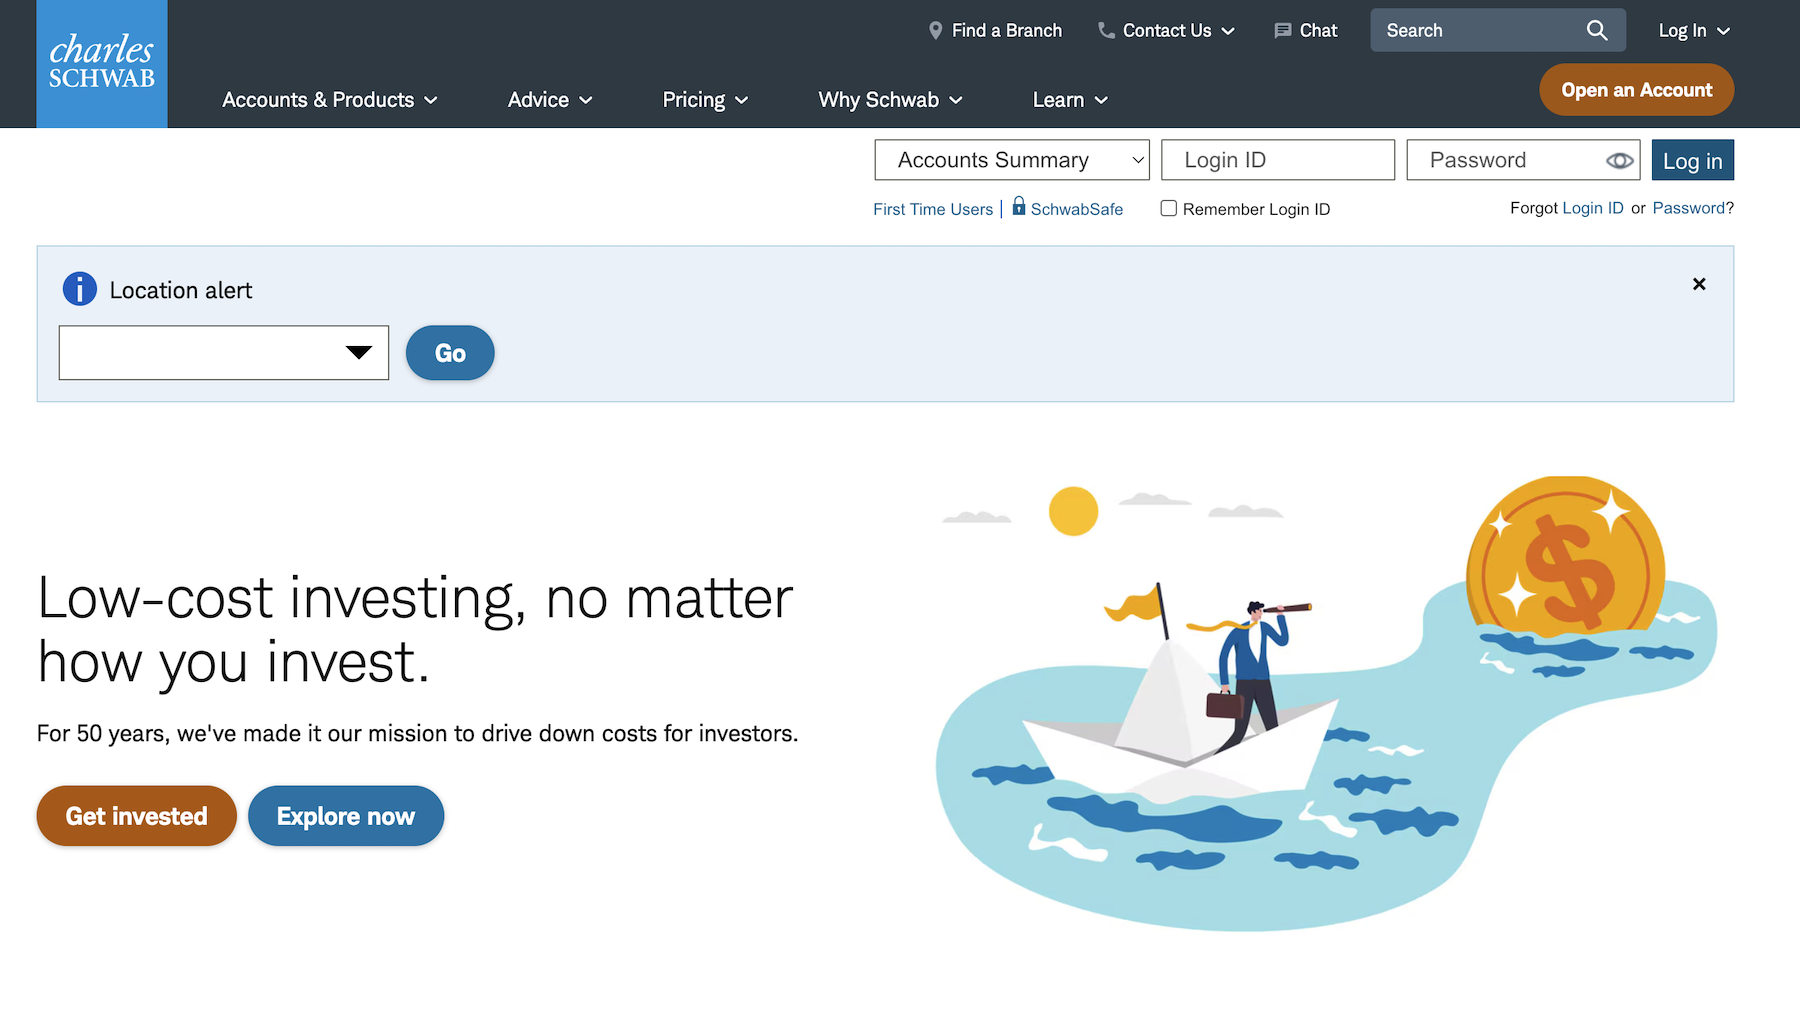Click the paper boat explorer illustration
The image size is (1800, 1028).
(x=1327, y=704)
